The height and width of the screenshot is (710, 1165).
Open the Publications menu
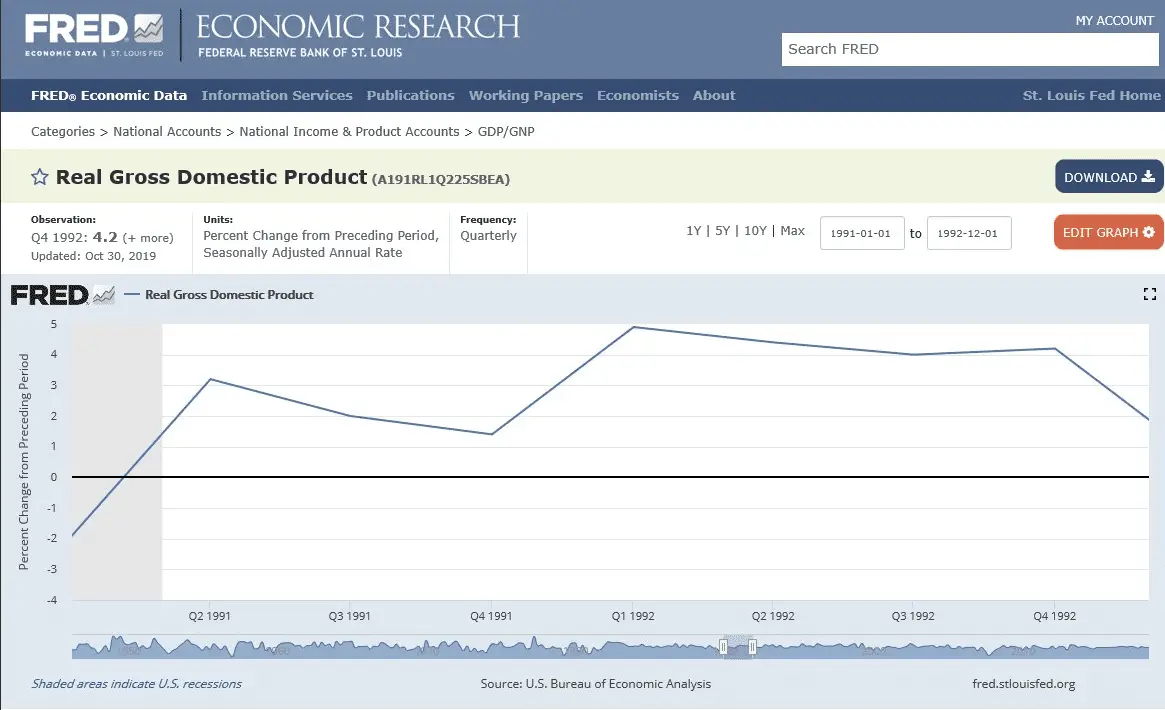[410, 96]
